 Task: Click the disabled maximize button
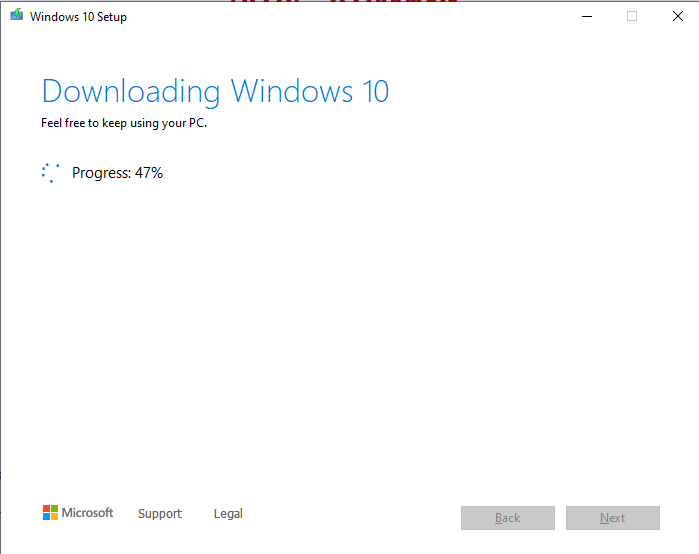pyautogui.click(x=632, y=16)
